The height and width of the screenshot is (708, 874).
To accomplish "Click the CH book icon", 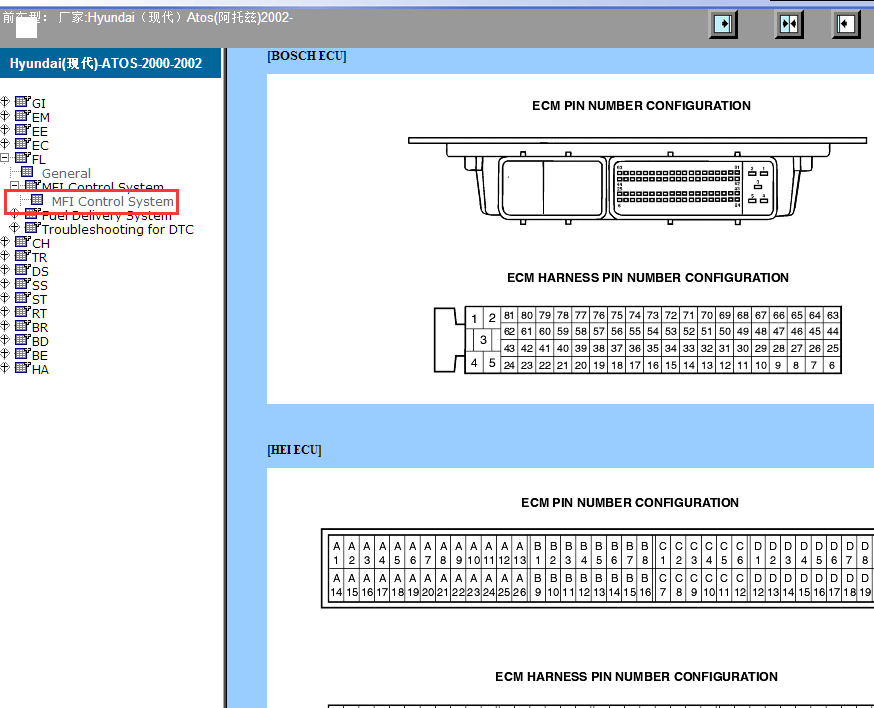I will click(22, 241).
